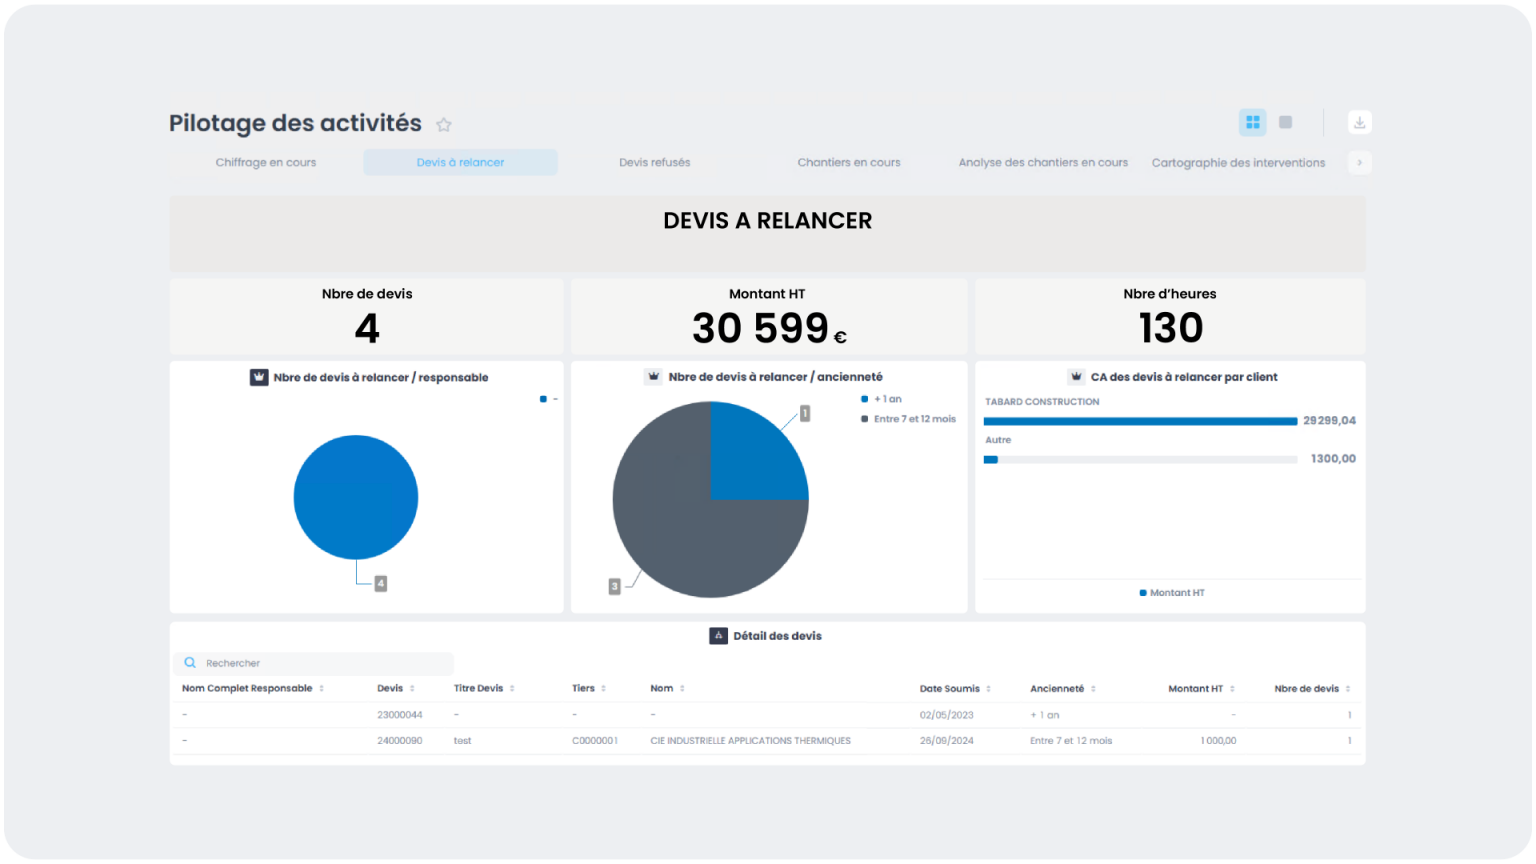Focus the Rechercher search field
The height and width of the screenshot is (864, 1536).
click(320, 663)
